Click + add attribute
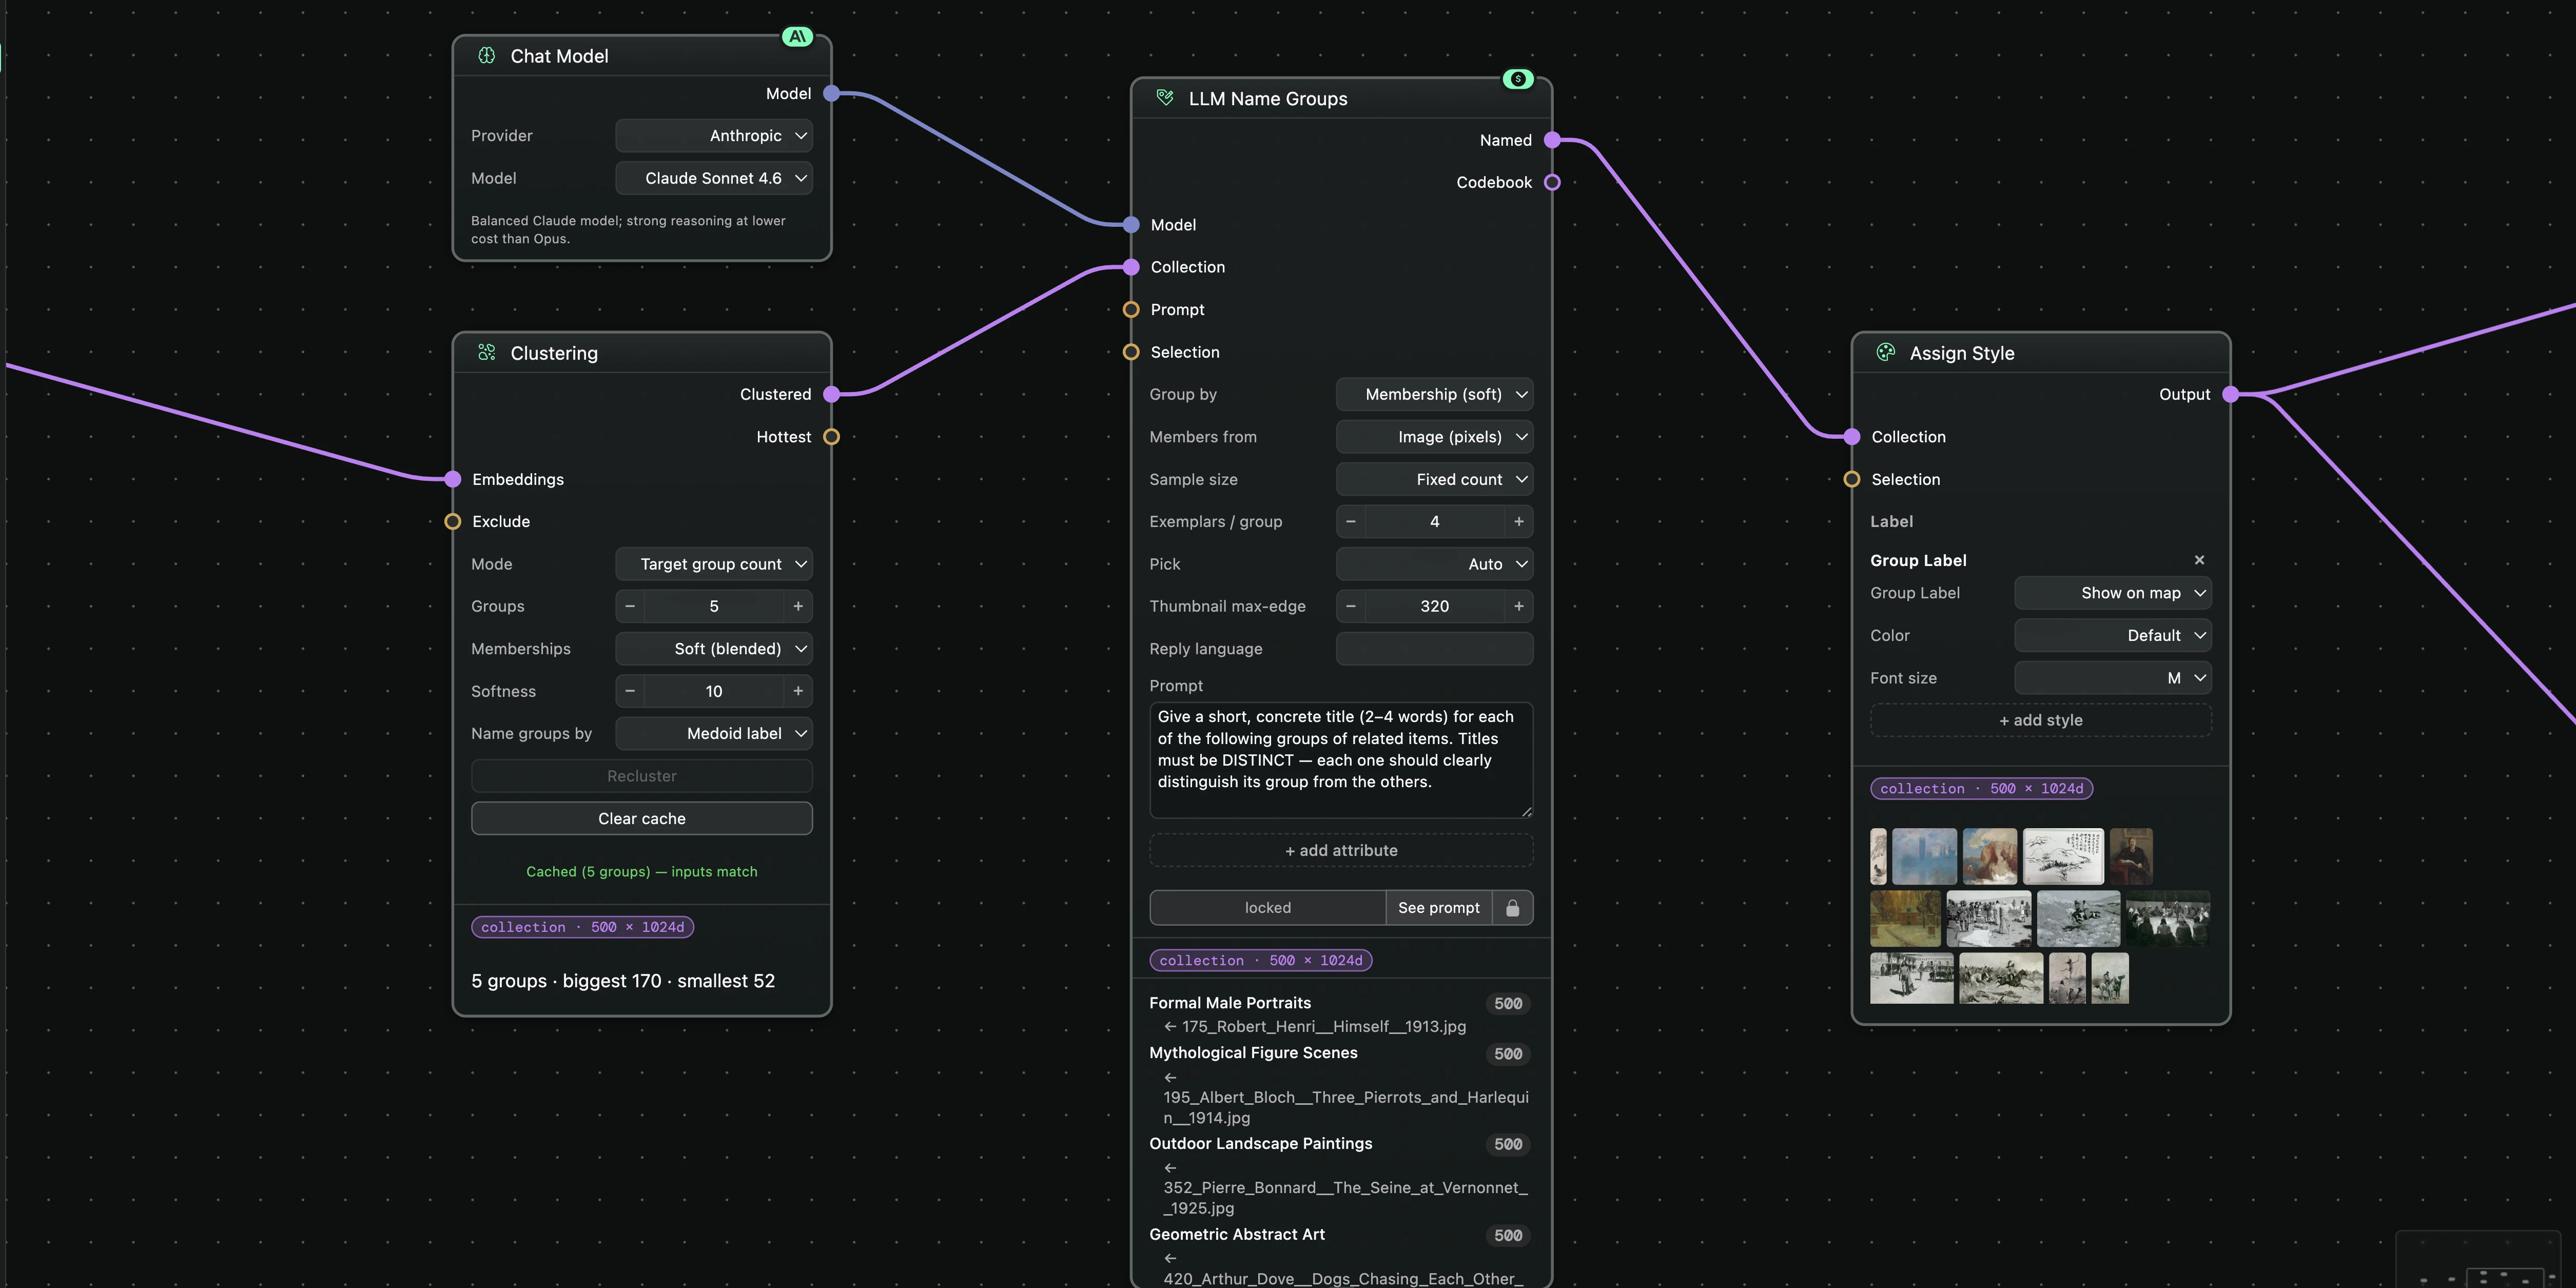This screenshot has height=1288, width=2576. coord(1341,850)
